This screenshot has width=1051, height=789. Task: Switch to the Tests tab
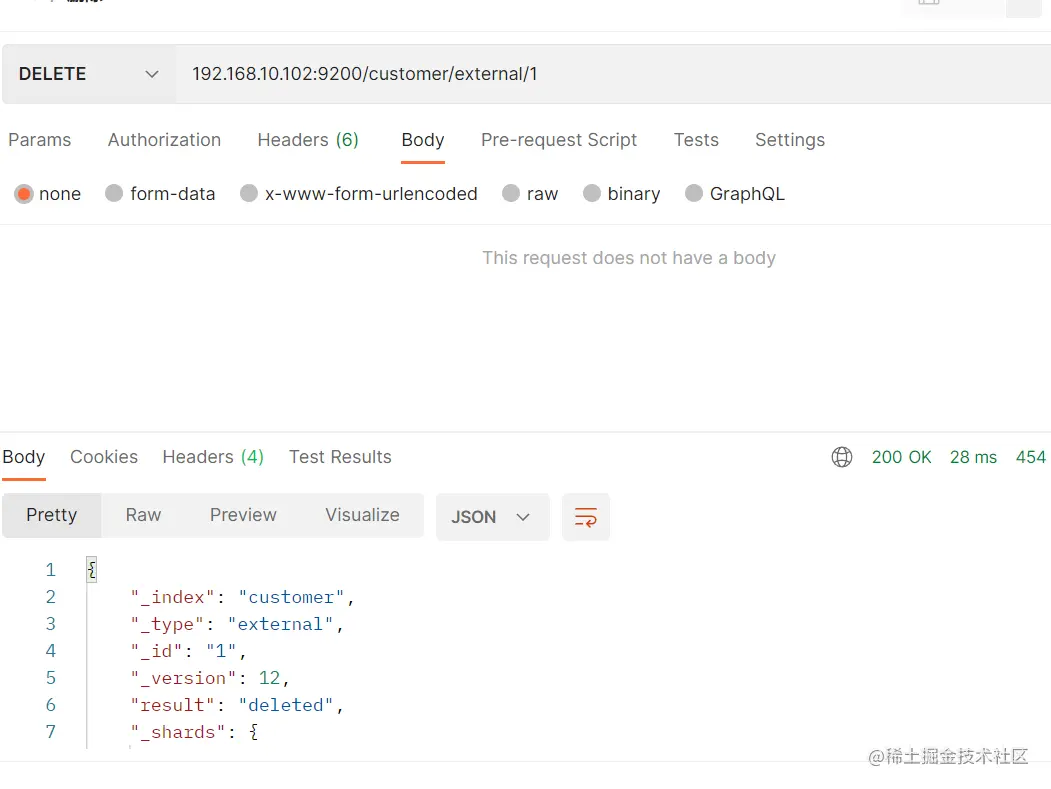(696, 139)
